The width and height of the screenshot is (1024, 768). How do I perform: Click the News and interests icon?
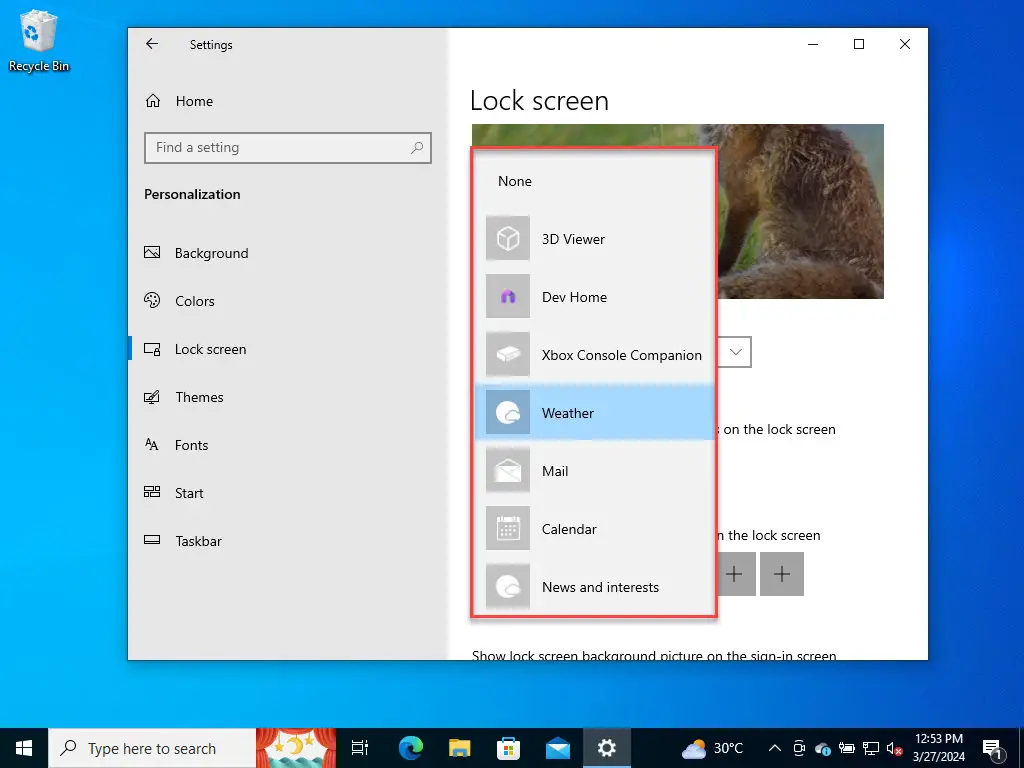click(507, 586)
